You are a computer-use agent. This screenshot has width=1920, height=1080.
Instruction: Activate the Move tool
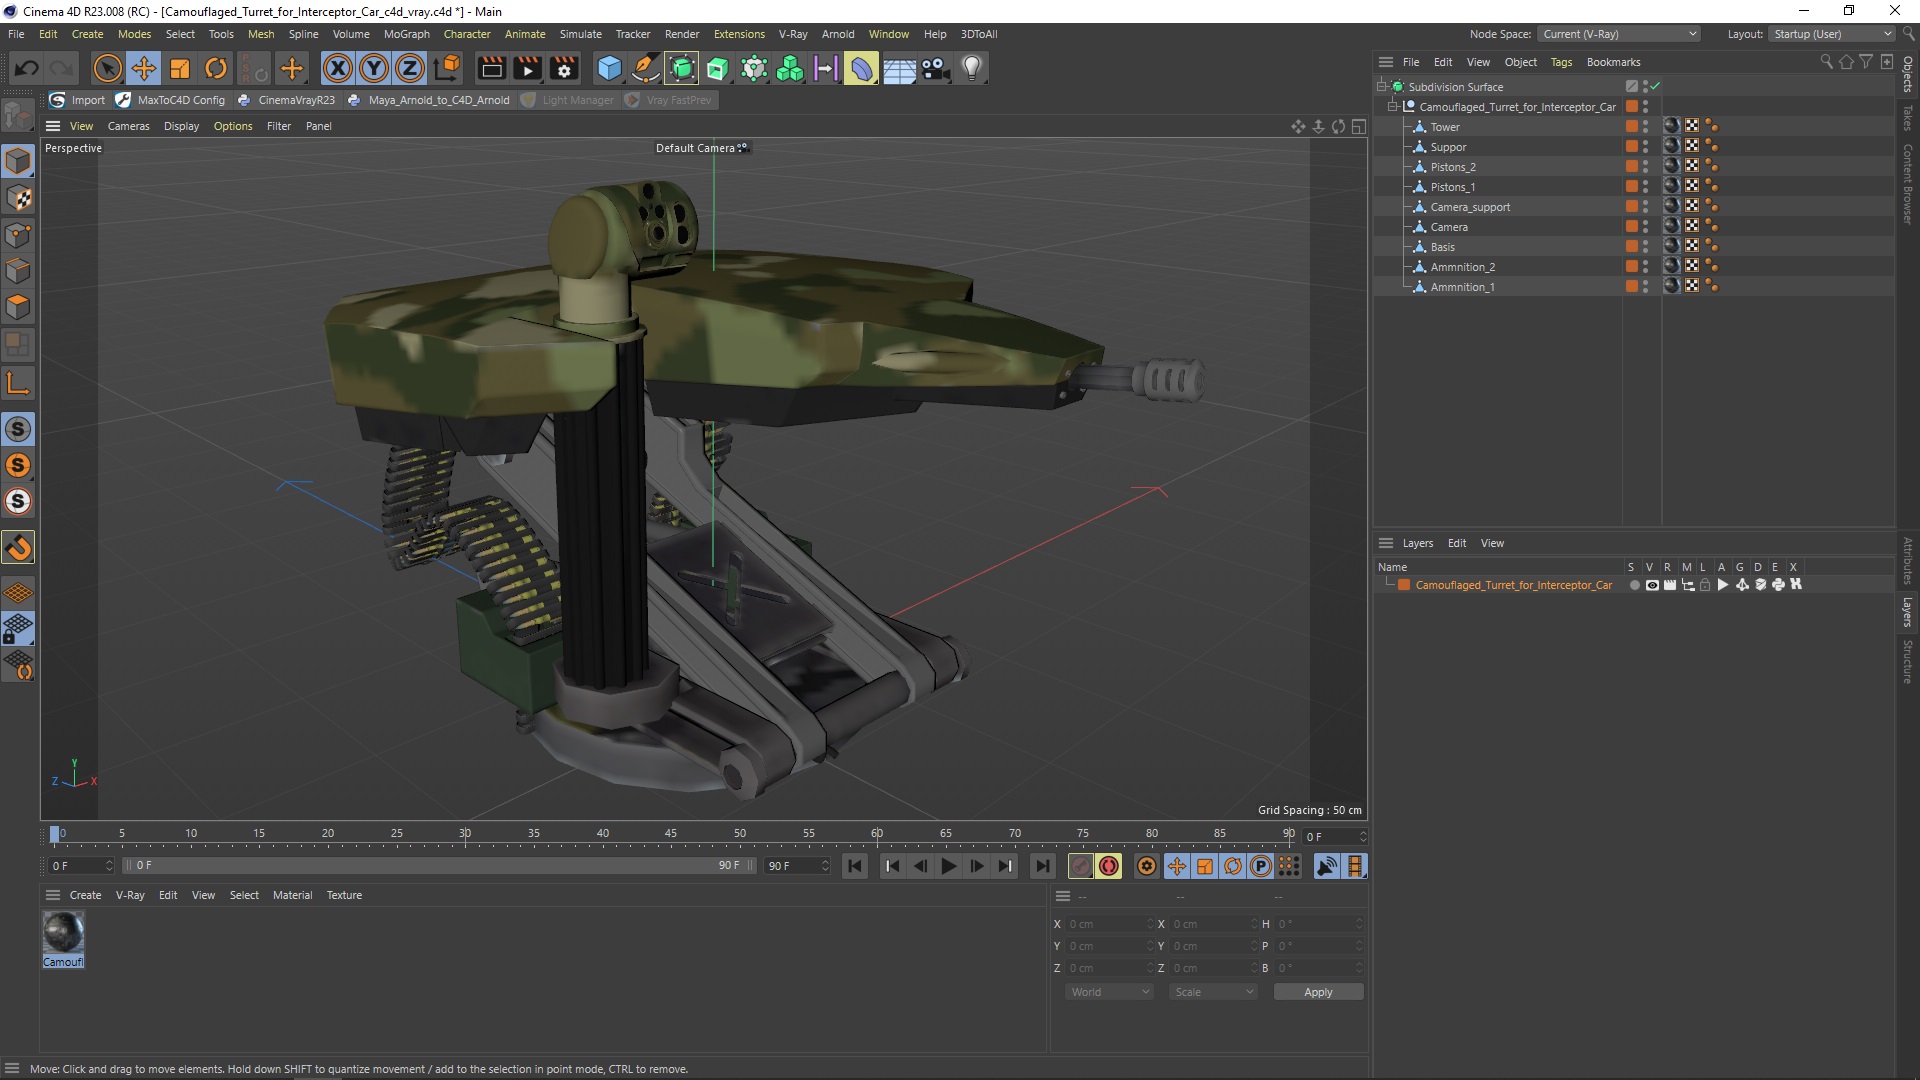(143, 68)
